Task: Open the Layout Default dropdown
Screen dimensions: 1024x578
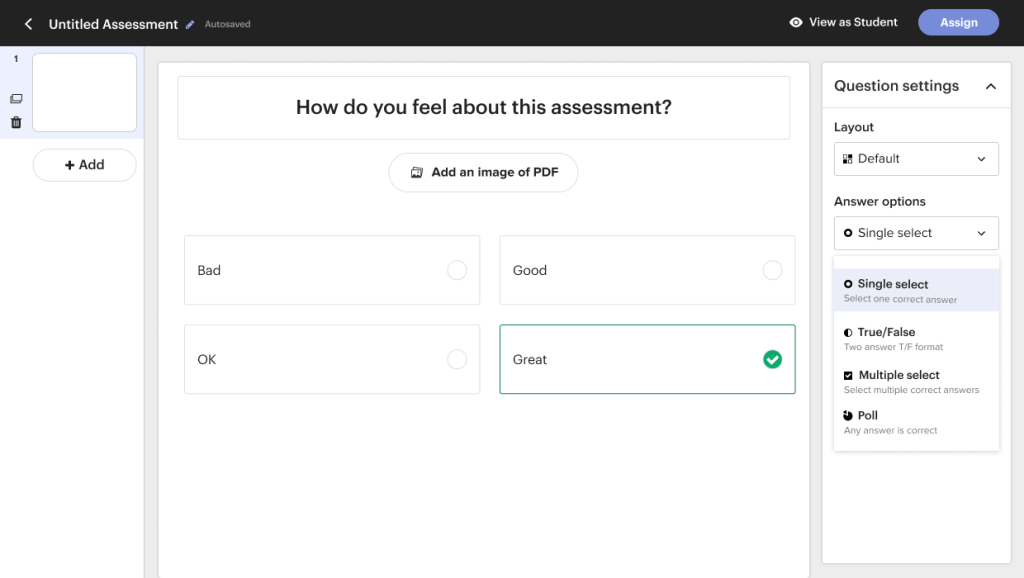Action: click(x=916, y=159)
